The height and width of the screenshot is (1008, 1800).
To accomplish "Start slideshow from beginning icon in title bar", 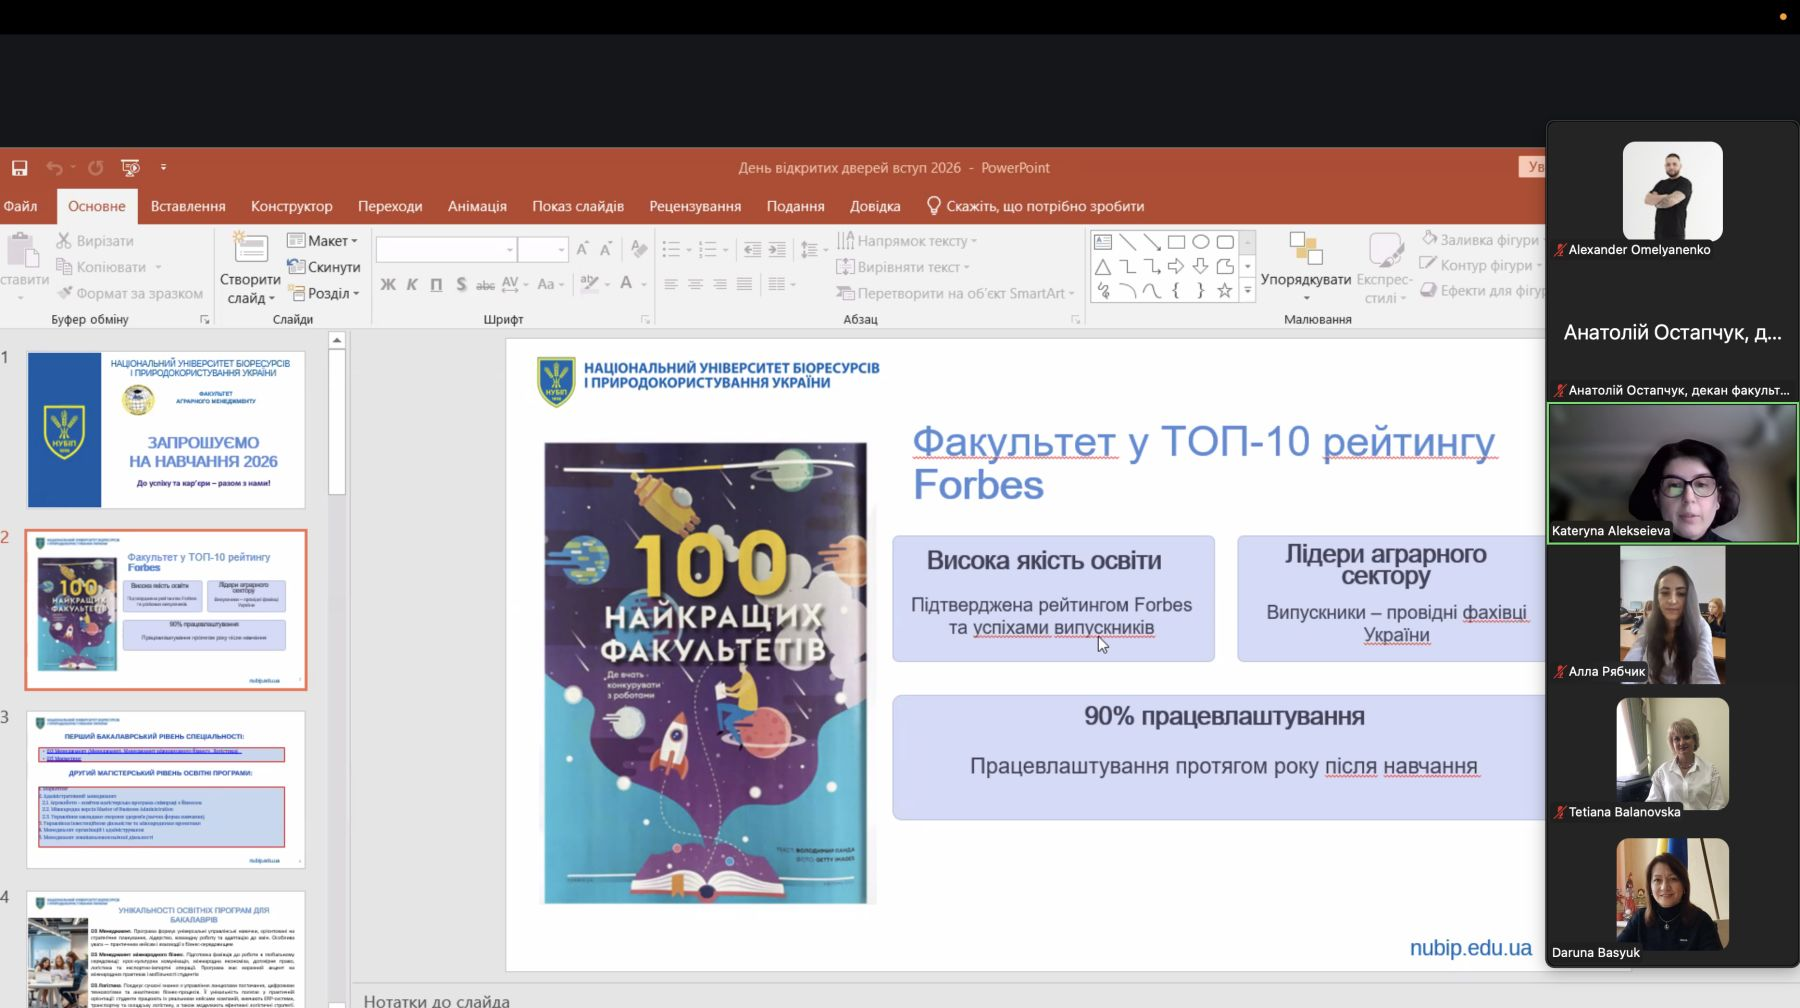I will [130, 168].
